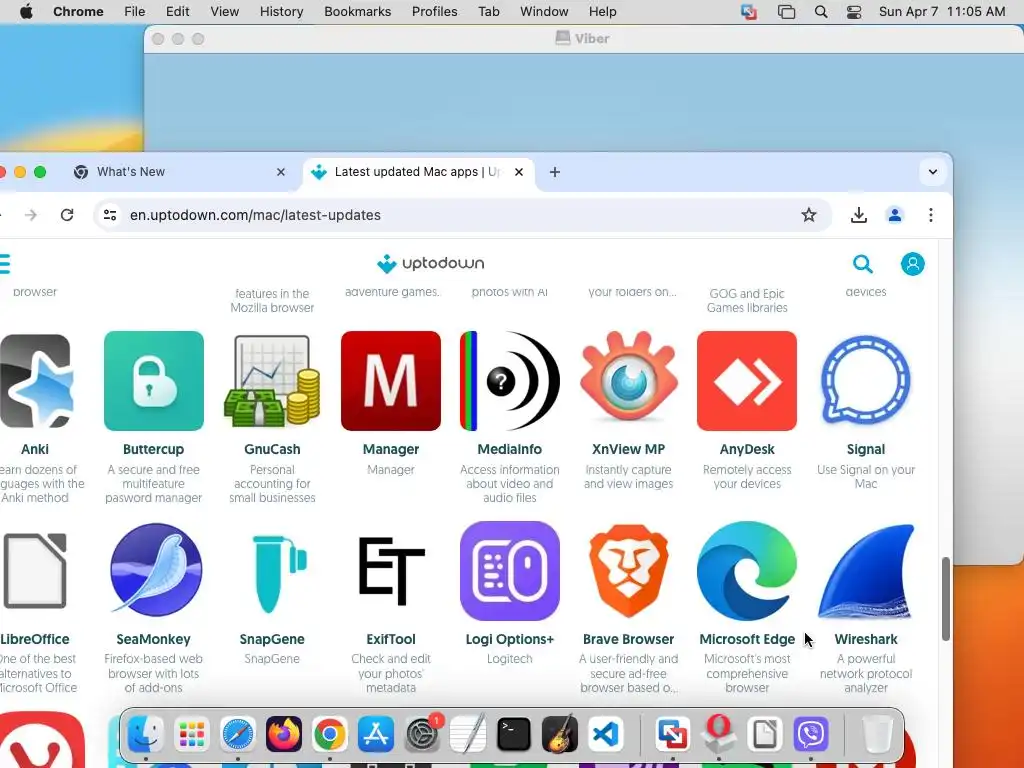Open the MediaInfo app icon
Screen dimensions: 1024x768
pyautogui.click(x=509, y=381)
